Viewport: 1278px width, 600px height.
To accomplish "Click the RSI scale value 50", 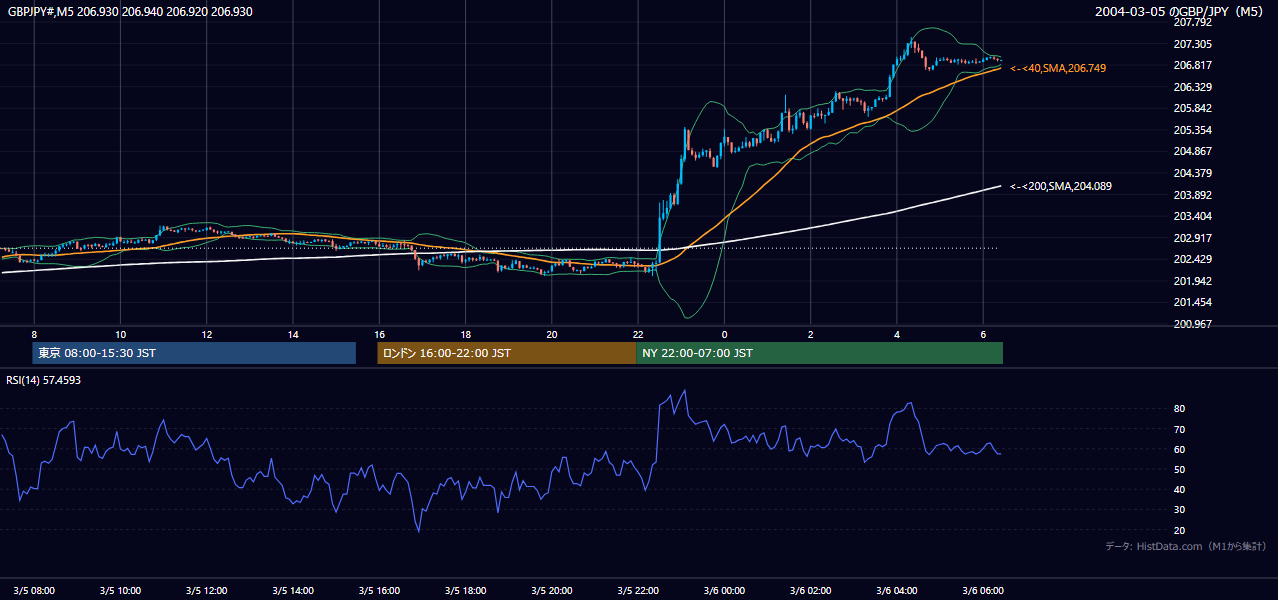I will pyautogui.click(x=1179, y=469).
